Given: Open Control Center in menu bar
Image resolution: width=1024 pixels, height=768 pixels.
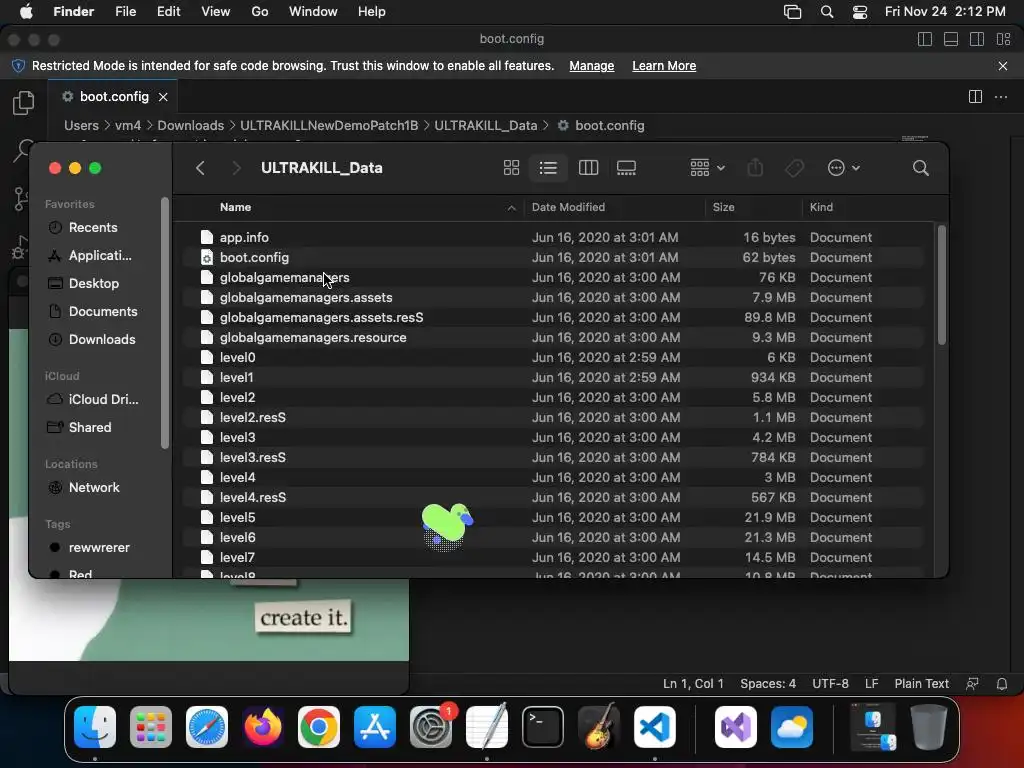Looking at the screenshot, I should point(860,12).
